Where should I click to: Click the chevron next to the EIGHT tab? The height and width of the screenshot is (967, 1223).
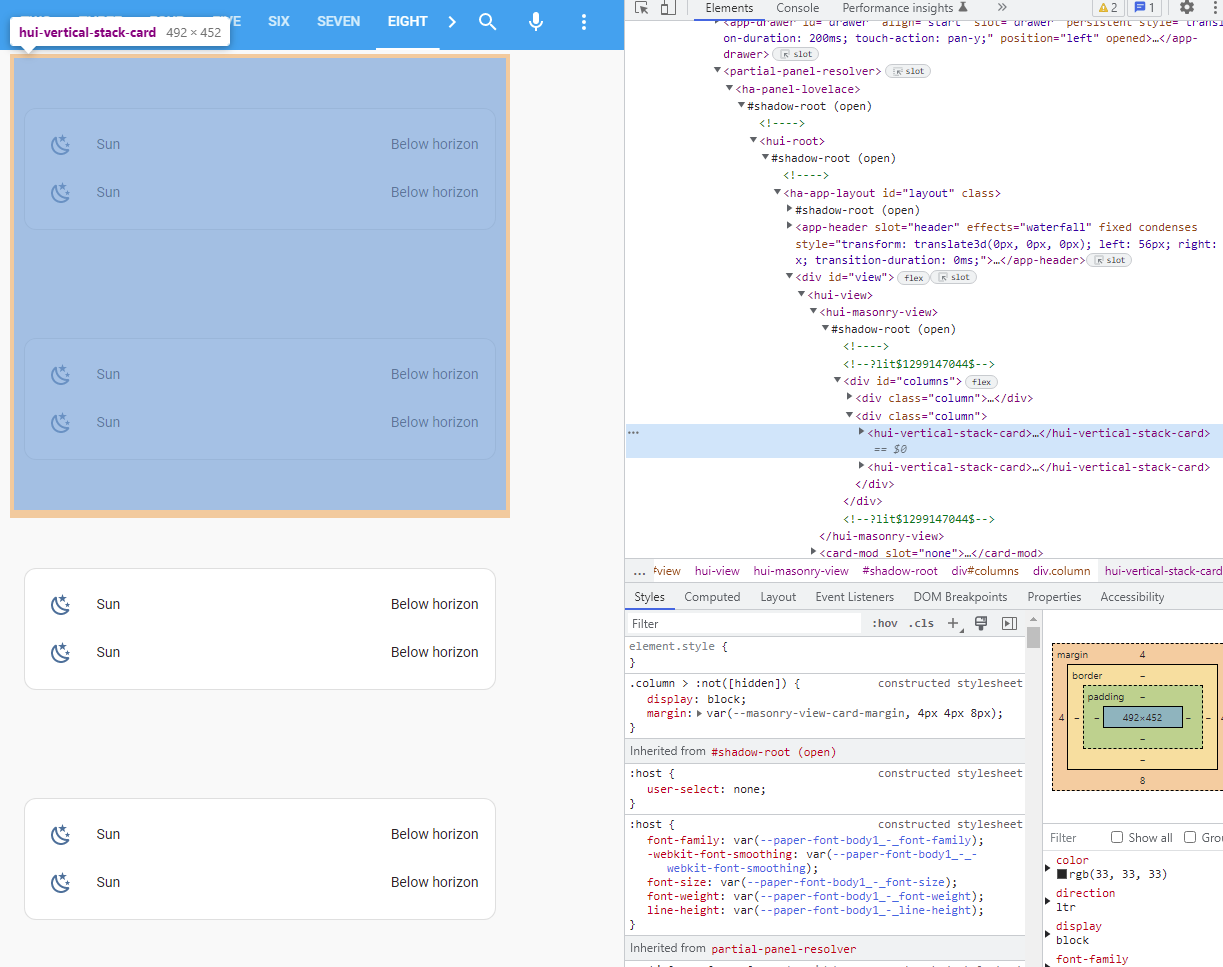[451, 20]
